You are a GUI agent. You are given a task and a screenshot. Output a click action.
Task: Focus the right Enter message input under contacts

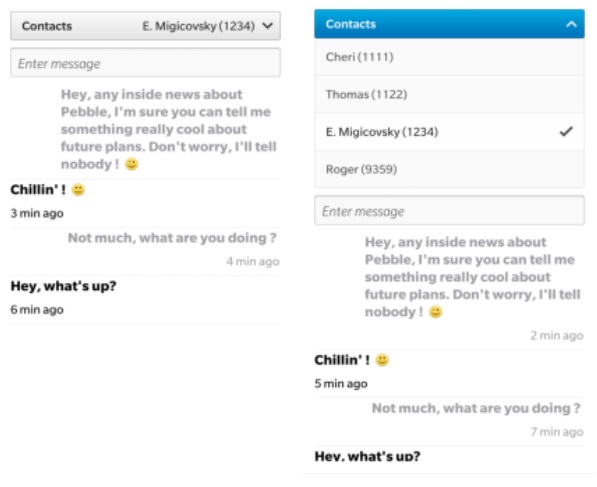click(x=449, y=210)
